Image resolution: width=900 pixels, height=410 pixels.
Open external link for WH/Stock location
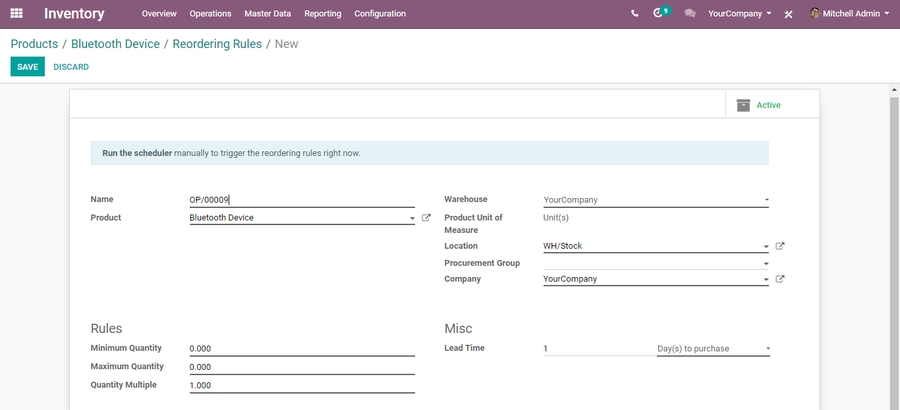[780, 246]
